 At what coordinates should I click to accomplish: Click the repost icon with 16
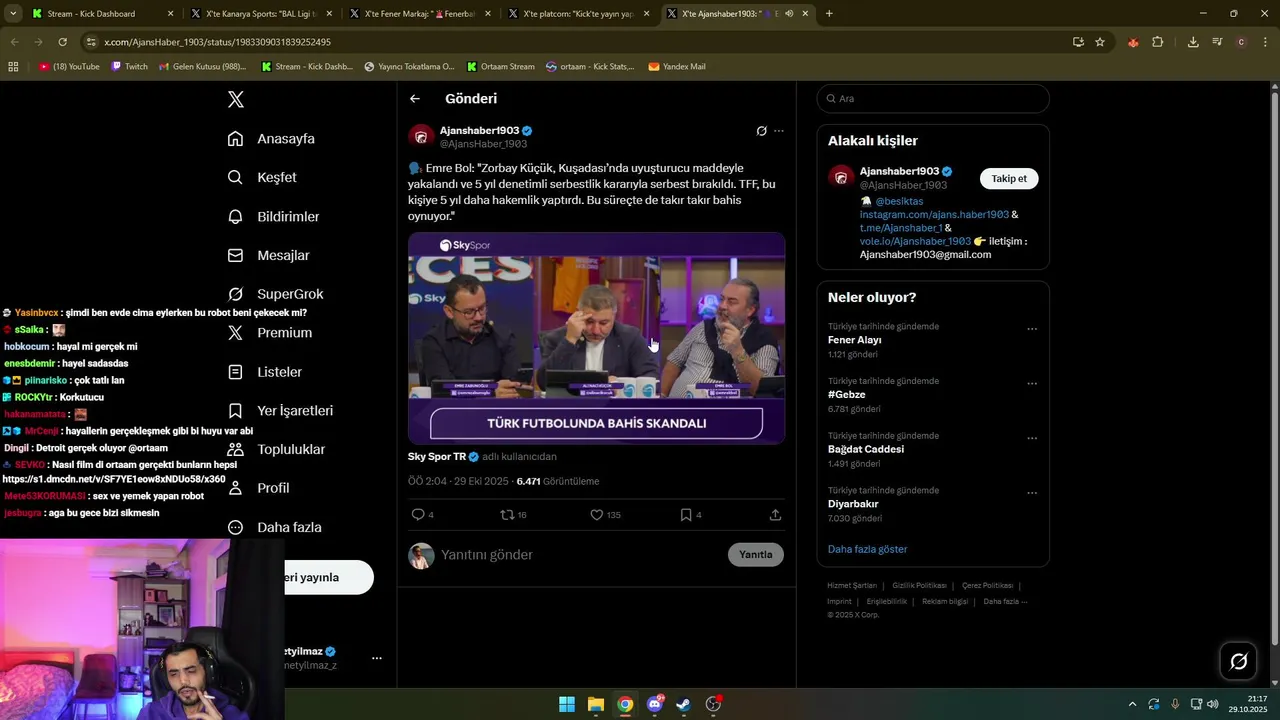507,515
